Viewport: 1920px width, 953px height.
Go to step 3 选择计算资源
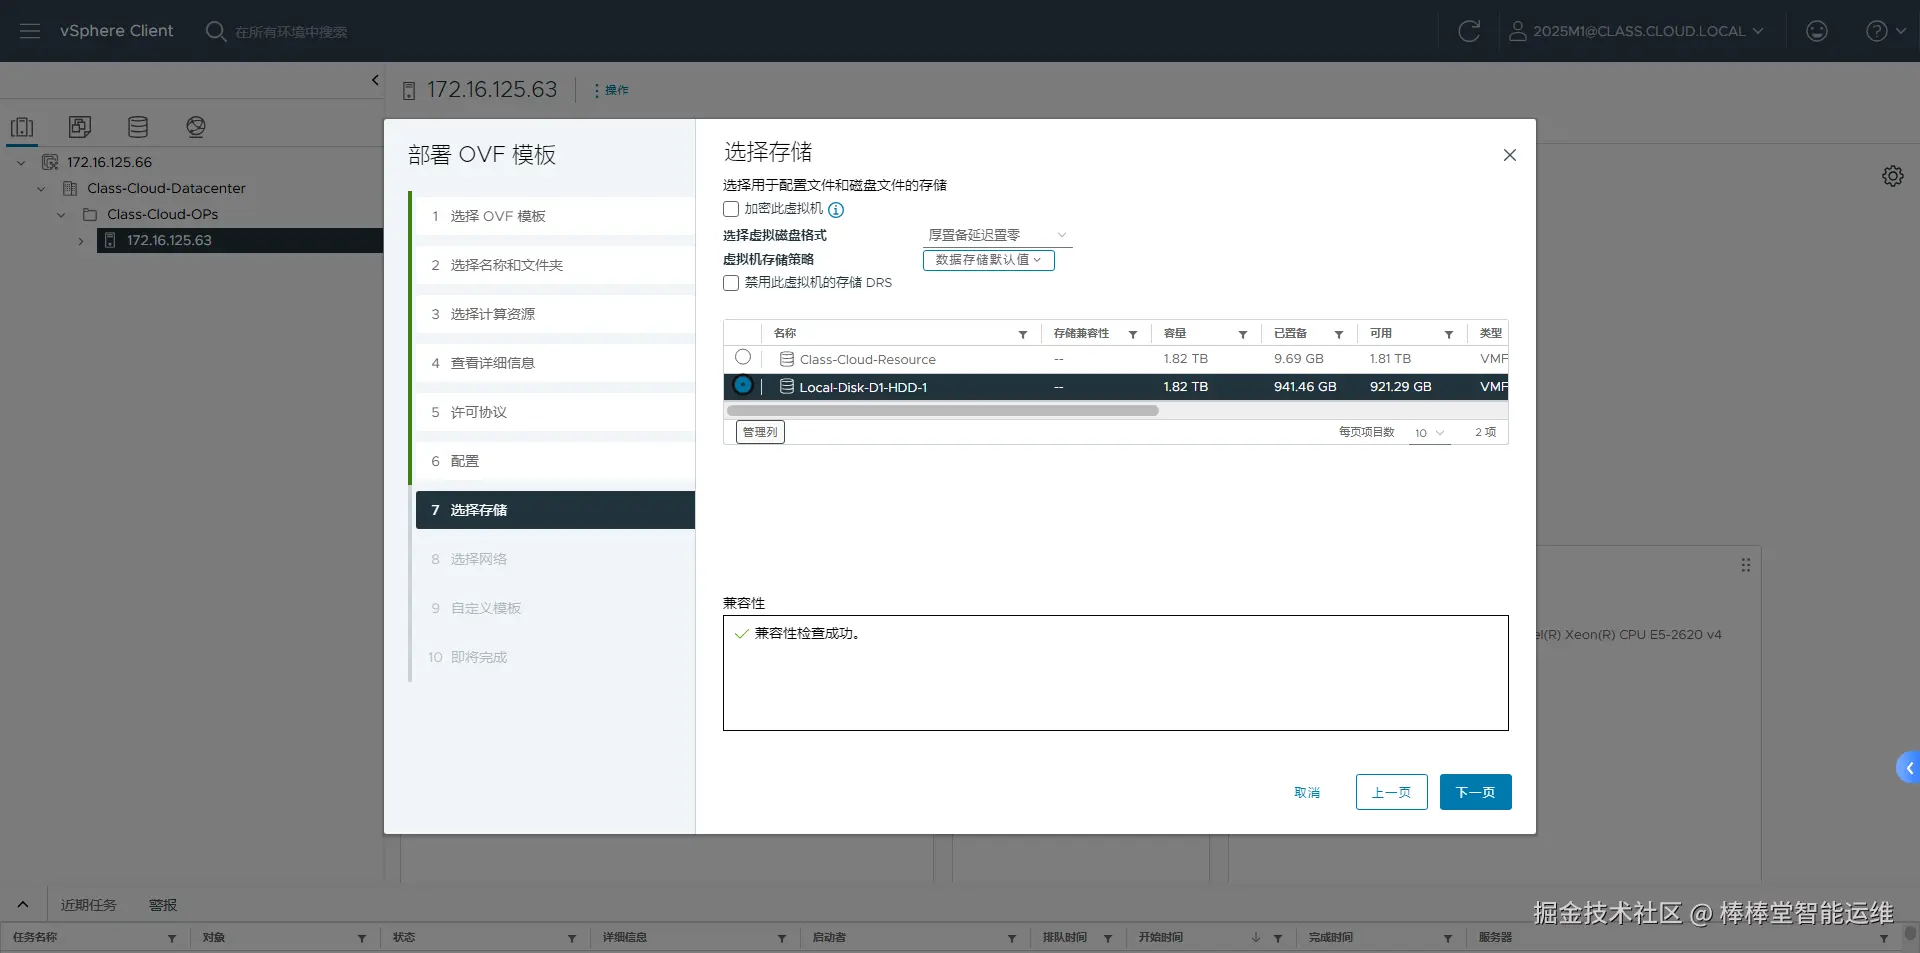click(555, 314)
